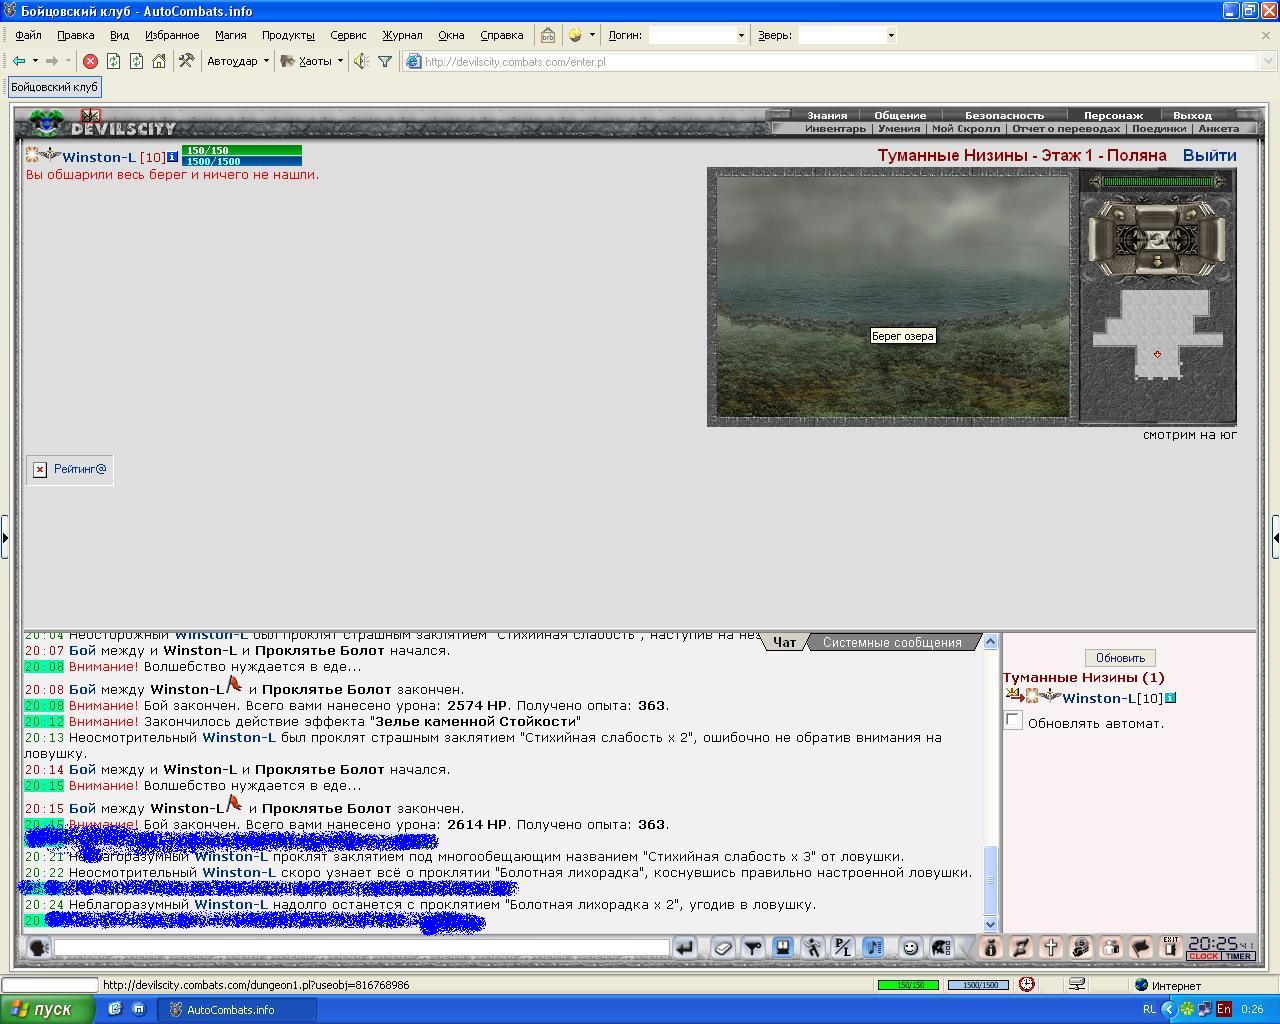Open the Журнал menu

click(402, 35)
